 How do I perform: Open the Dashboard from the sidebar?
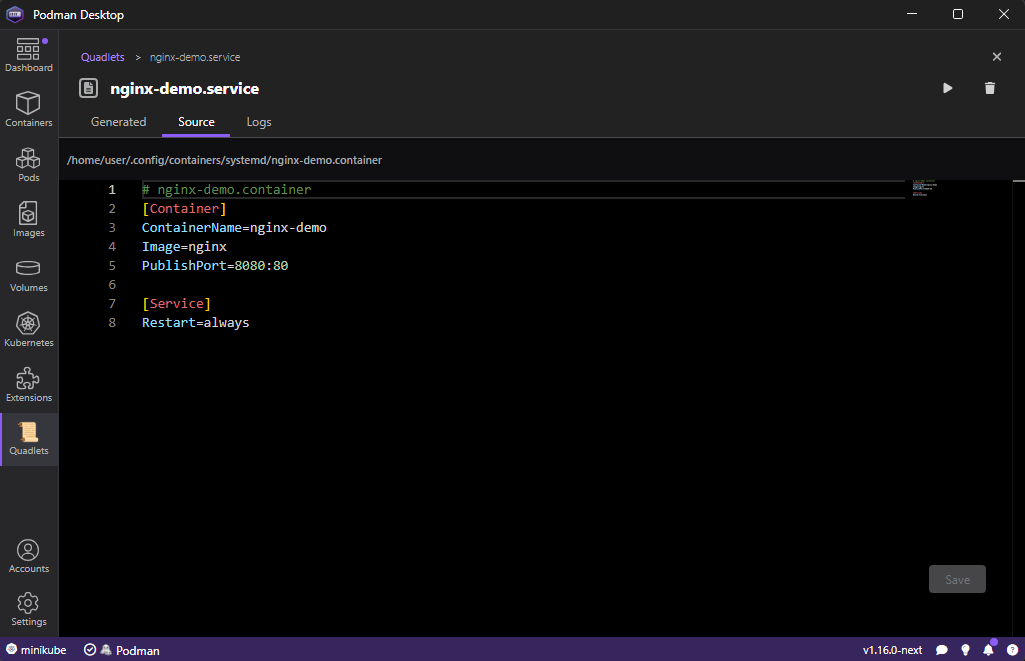(28, 56)
